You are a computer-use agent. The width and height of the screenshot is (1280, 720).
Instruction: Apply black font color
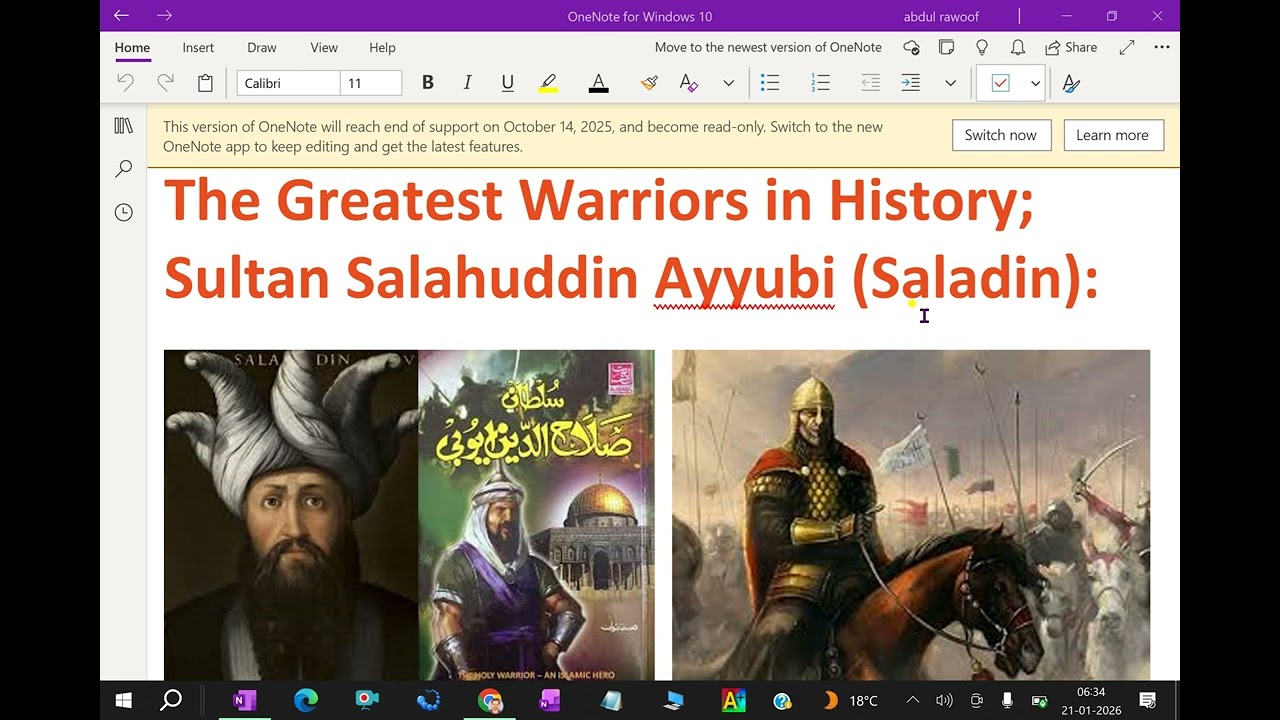point(598,83)
